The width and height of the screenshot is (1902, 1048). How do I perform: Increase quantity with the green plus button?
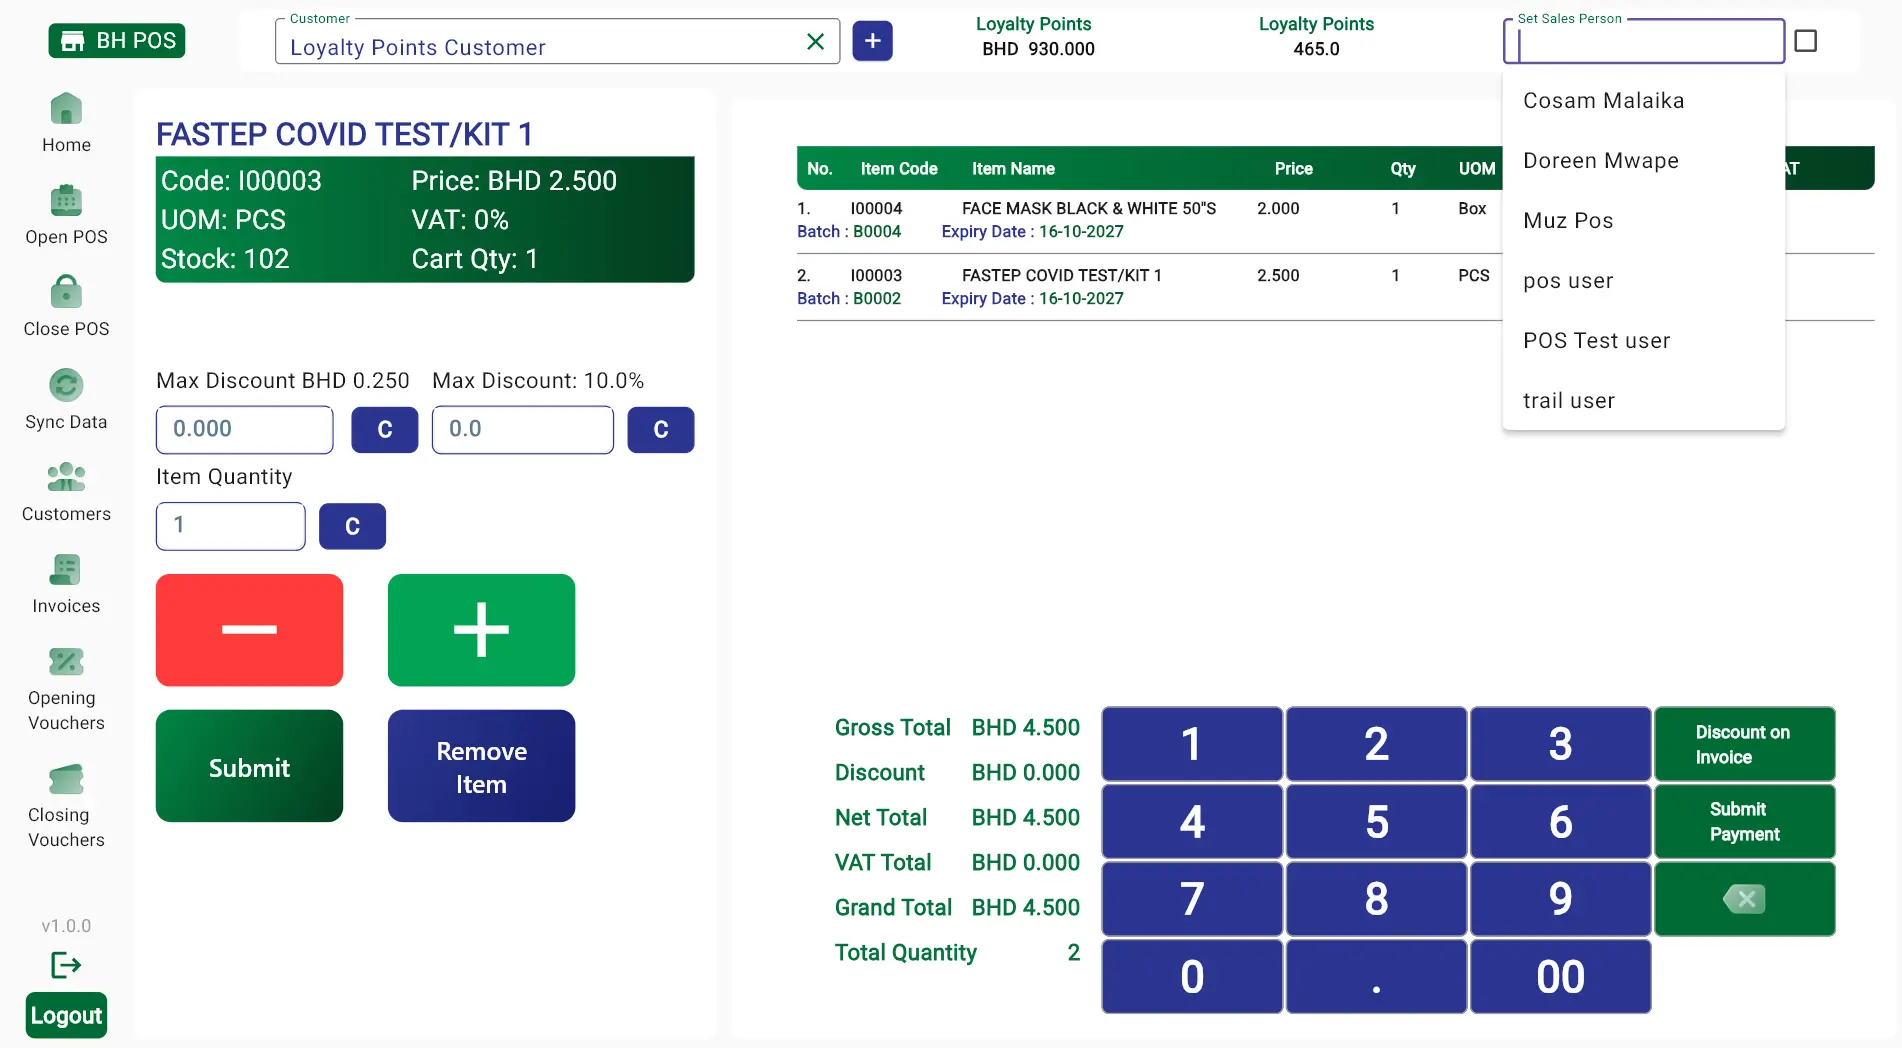tap(481, 630)
